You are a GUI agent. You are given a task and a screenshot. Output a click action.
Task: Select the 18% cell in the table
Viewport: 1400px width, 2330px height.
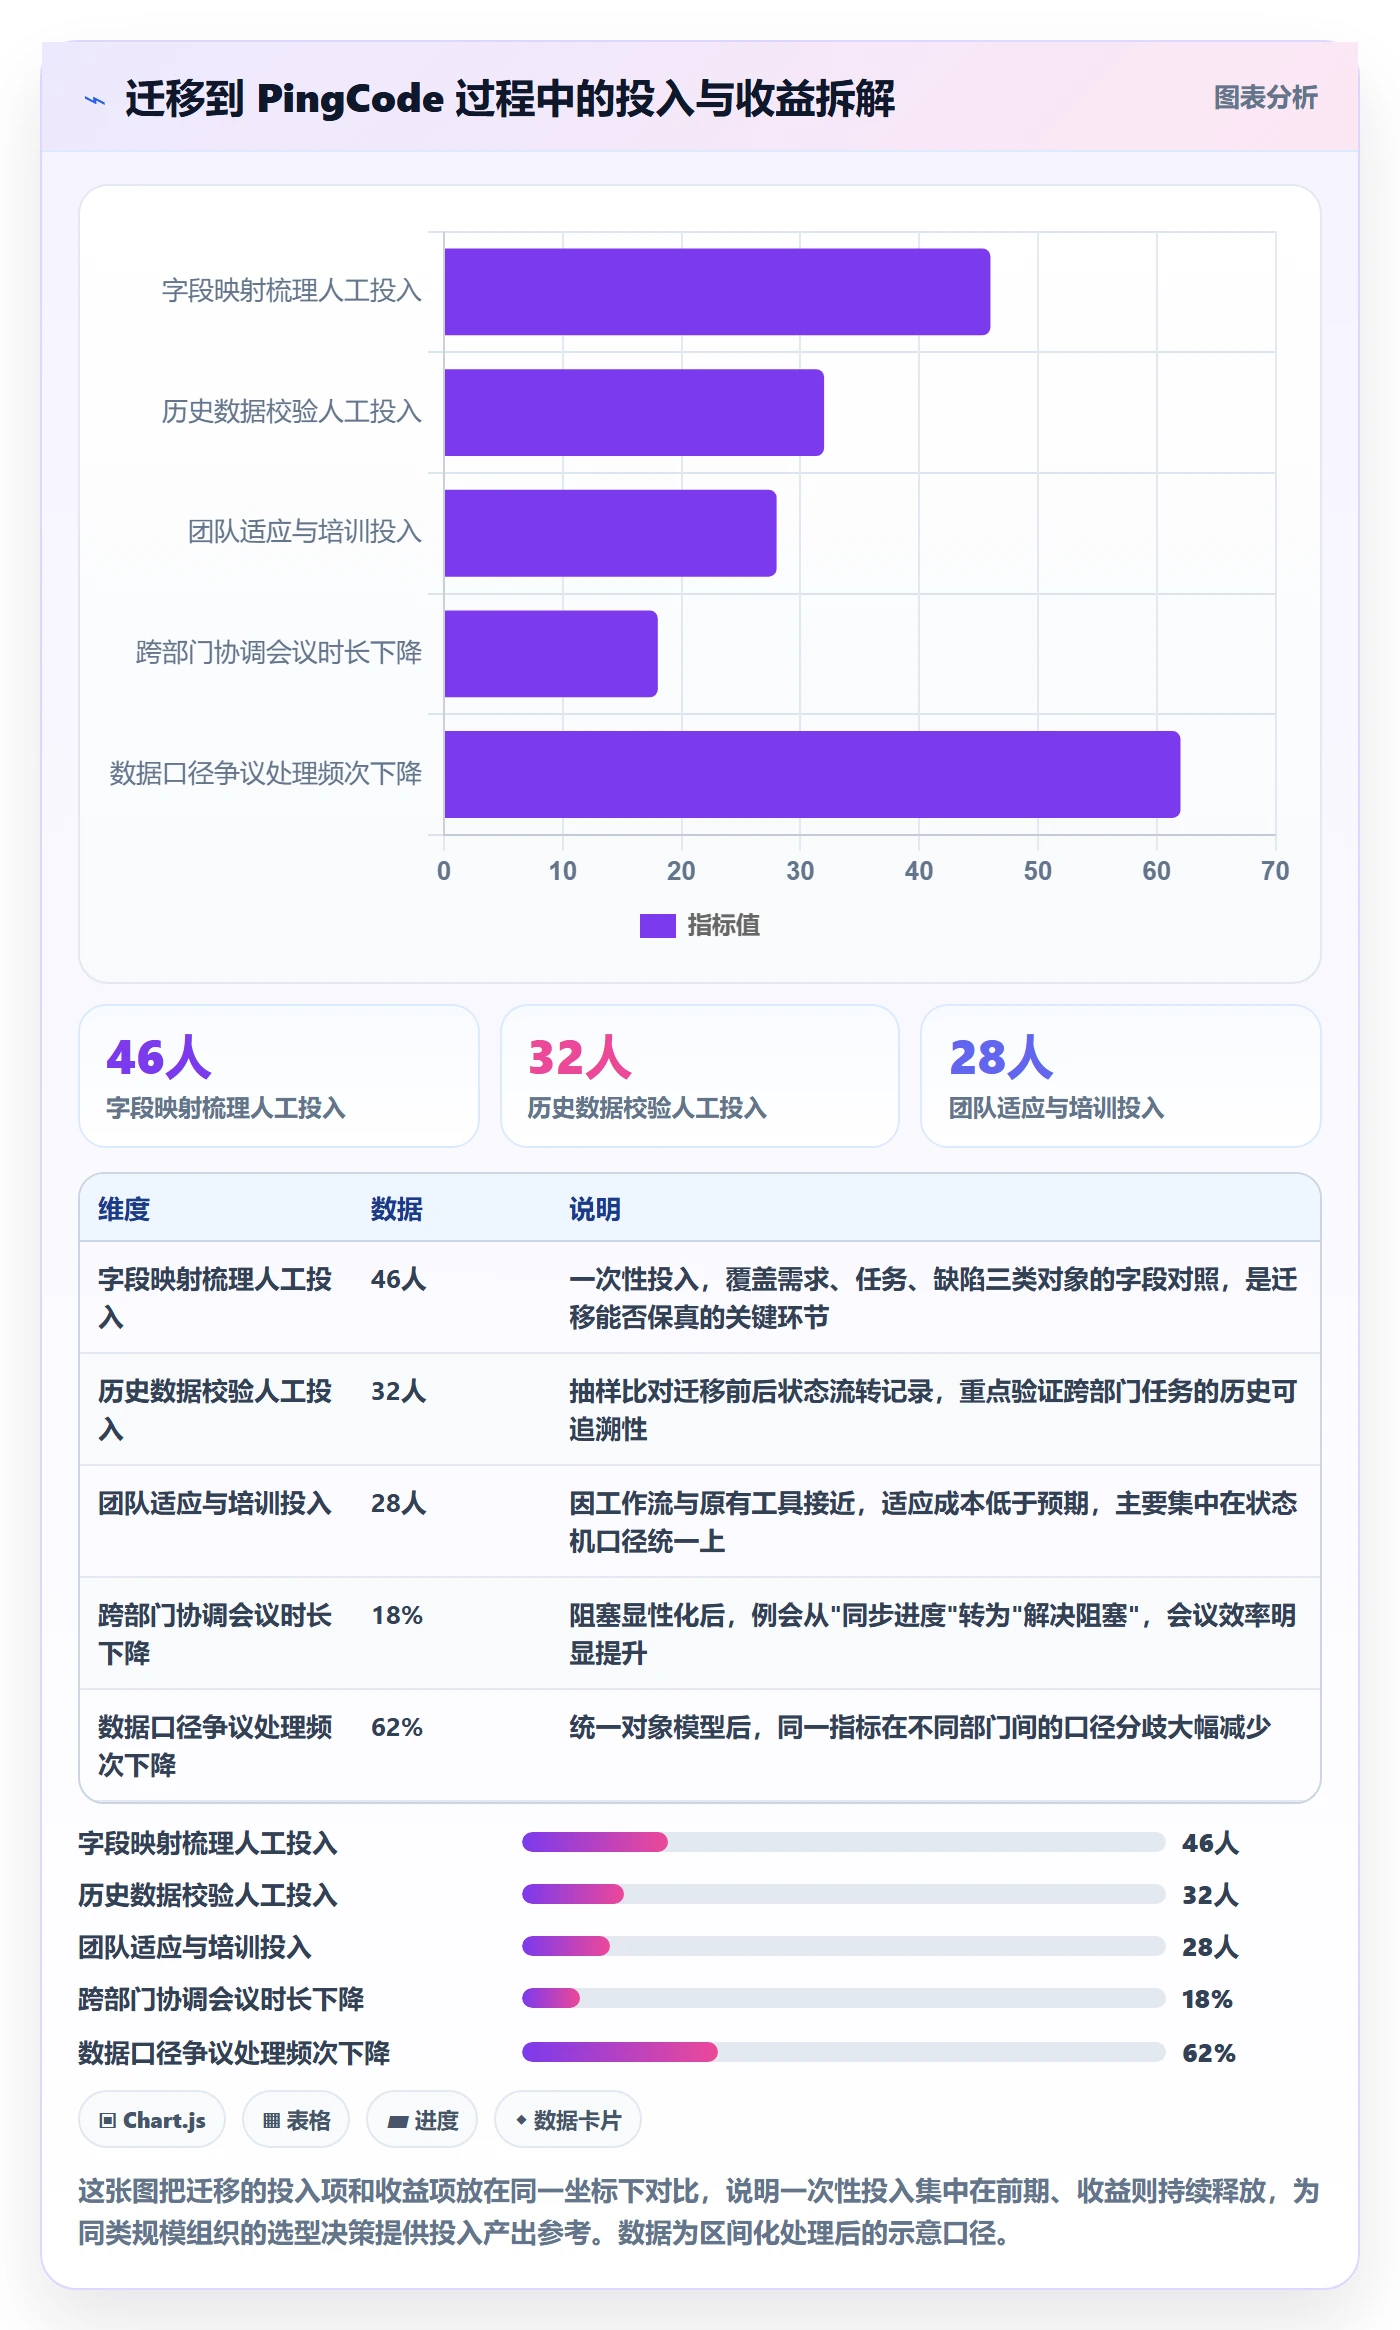[x=397, y=1615]
